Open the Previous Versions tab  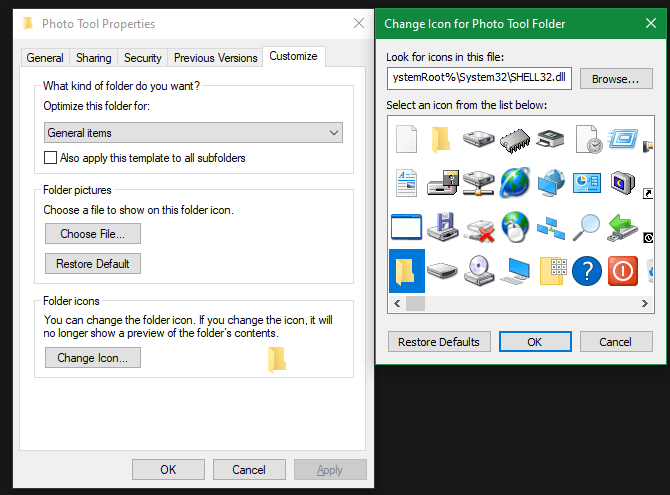point(215,58)
